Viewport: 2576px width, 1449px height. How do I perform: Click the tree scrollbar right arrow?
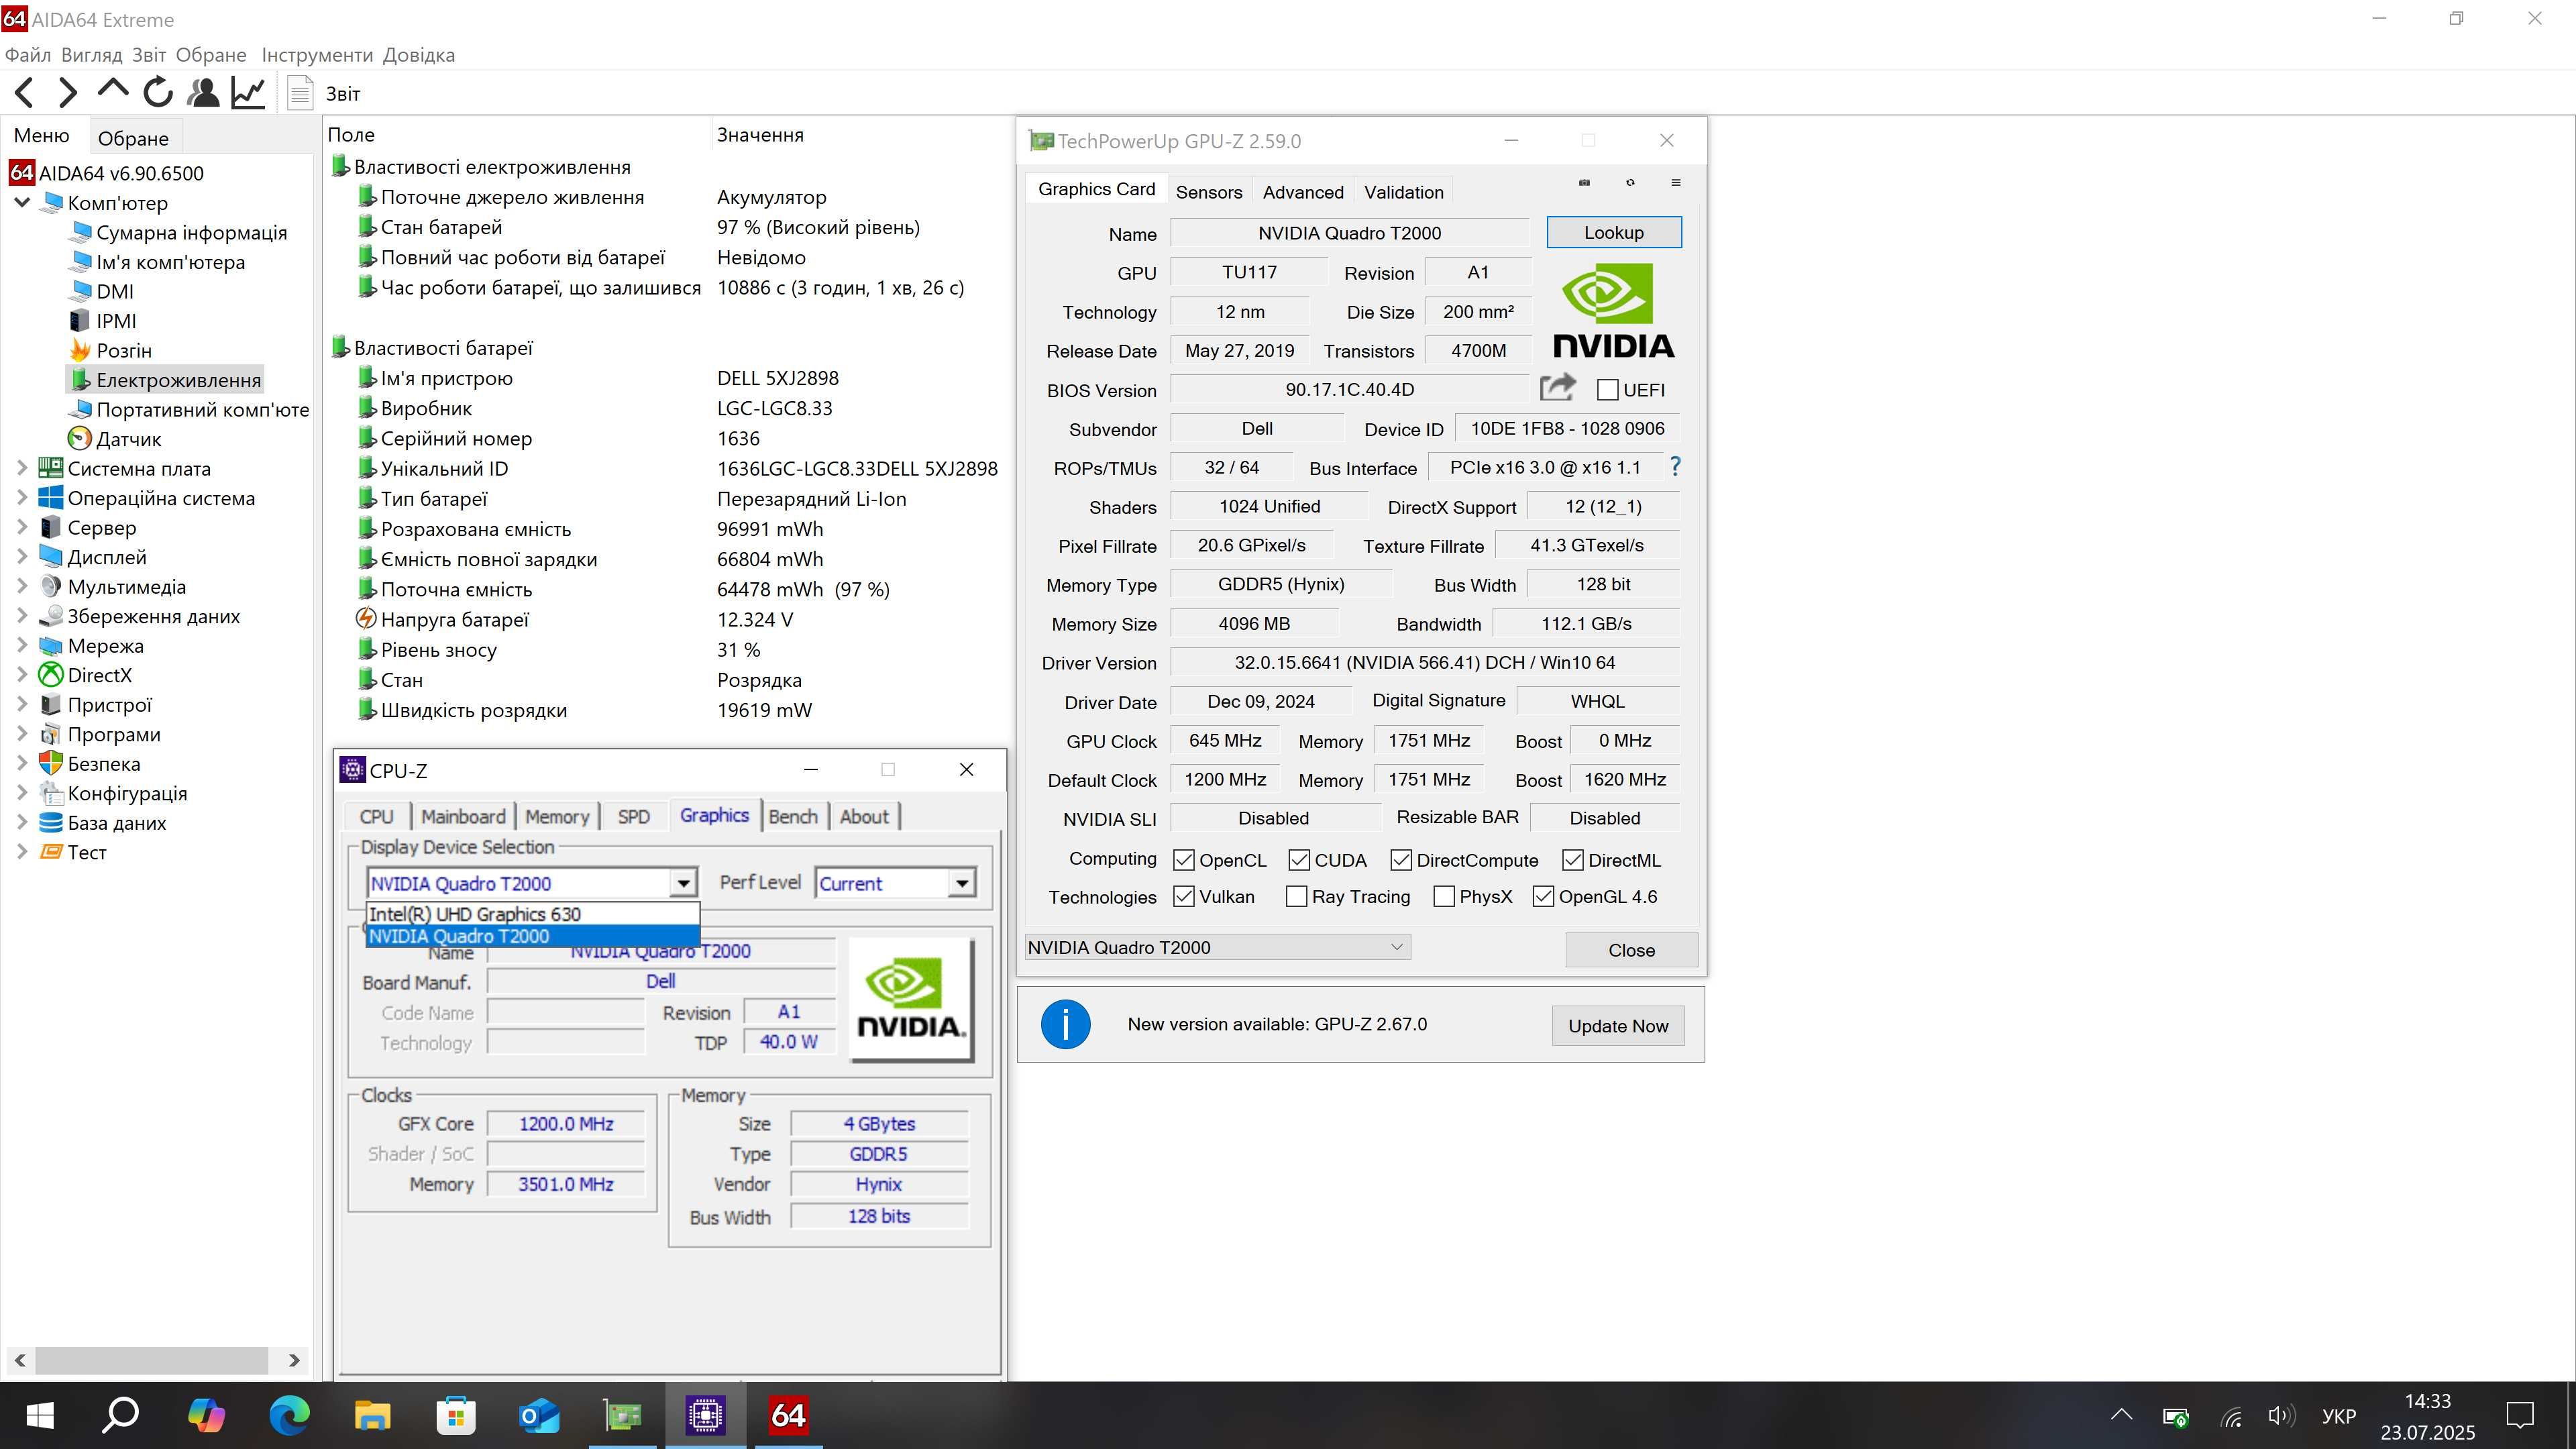294,1360
